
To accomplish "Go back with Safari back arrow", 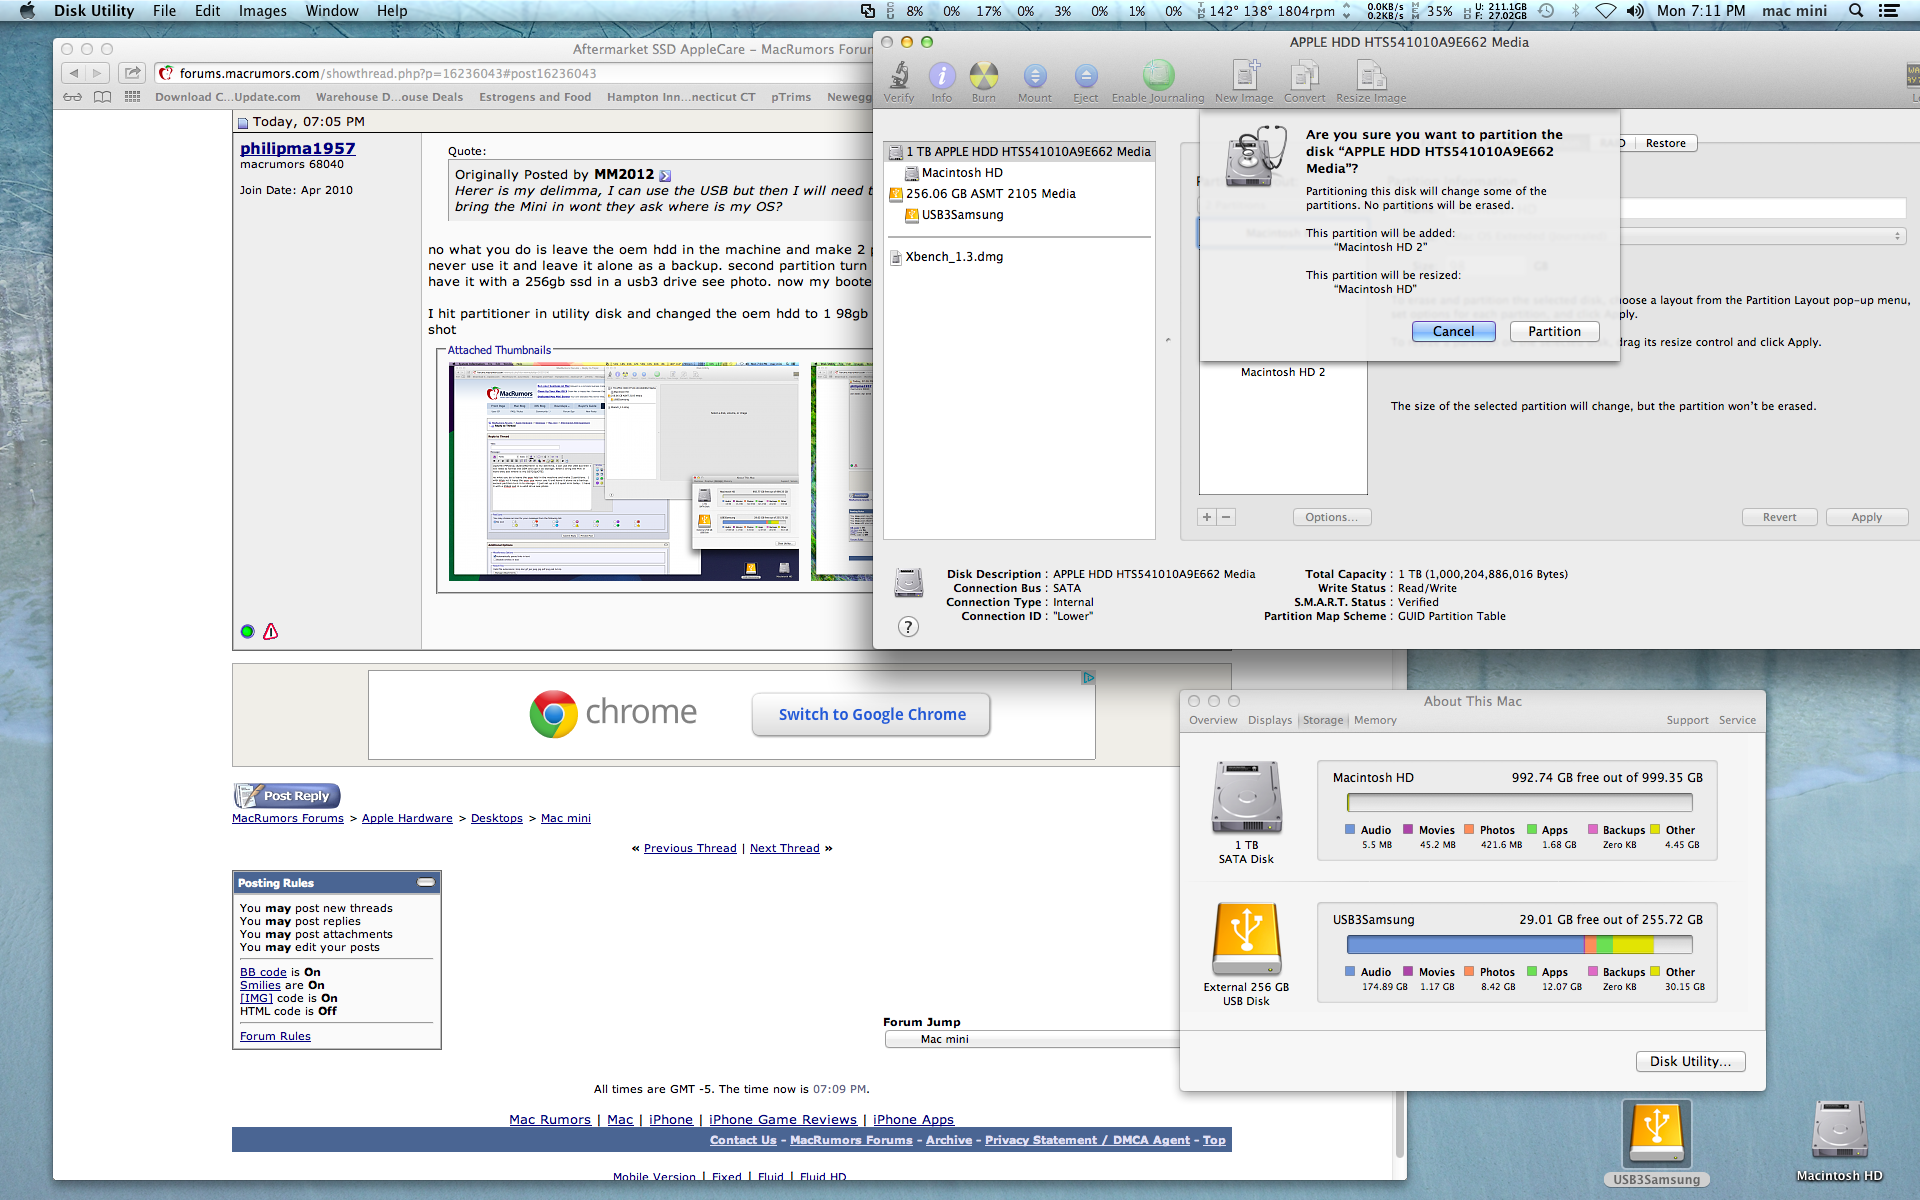I will pos(73,73).
